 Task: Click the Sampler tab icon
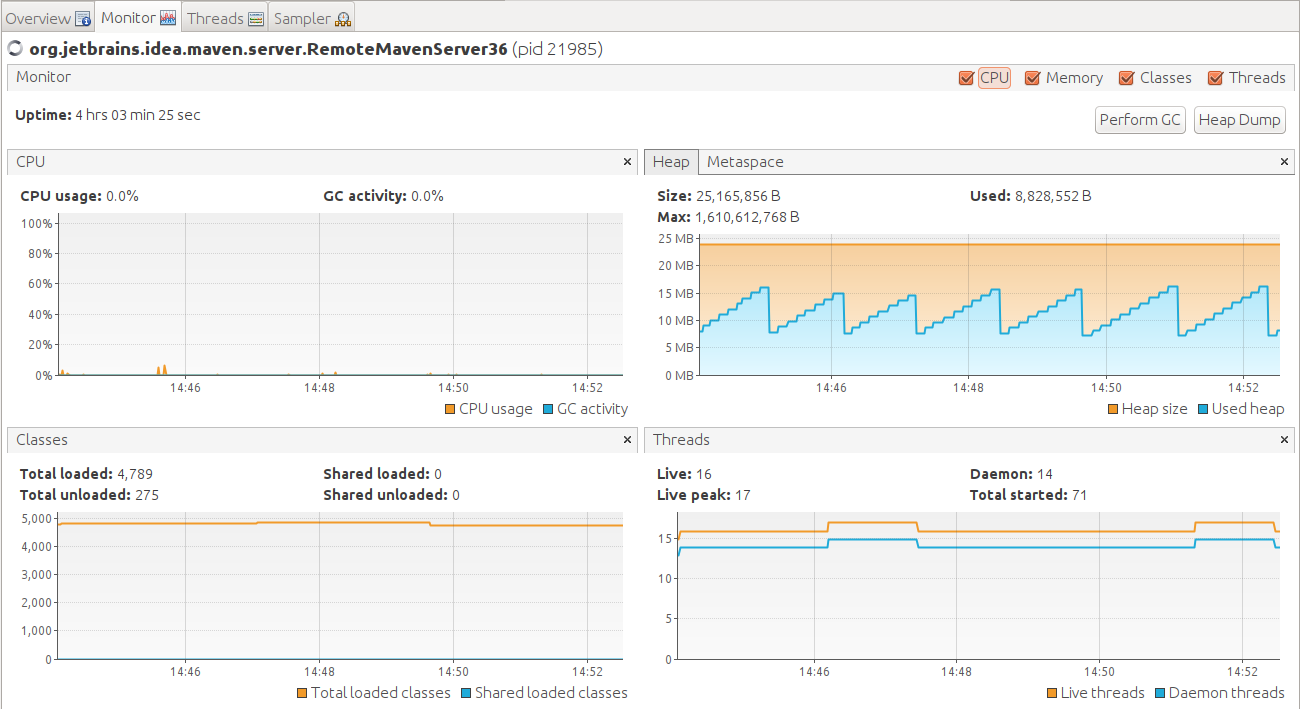(343, 18)
